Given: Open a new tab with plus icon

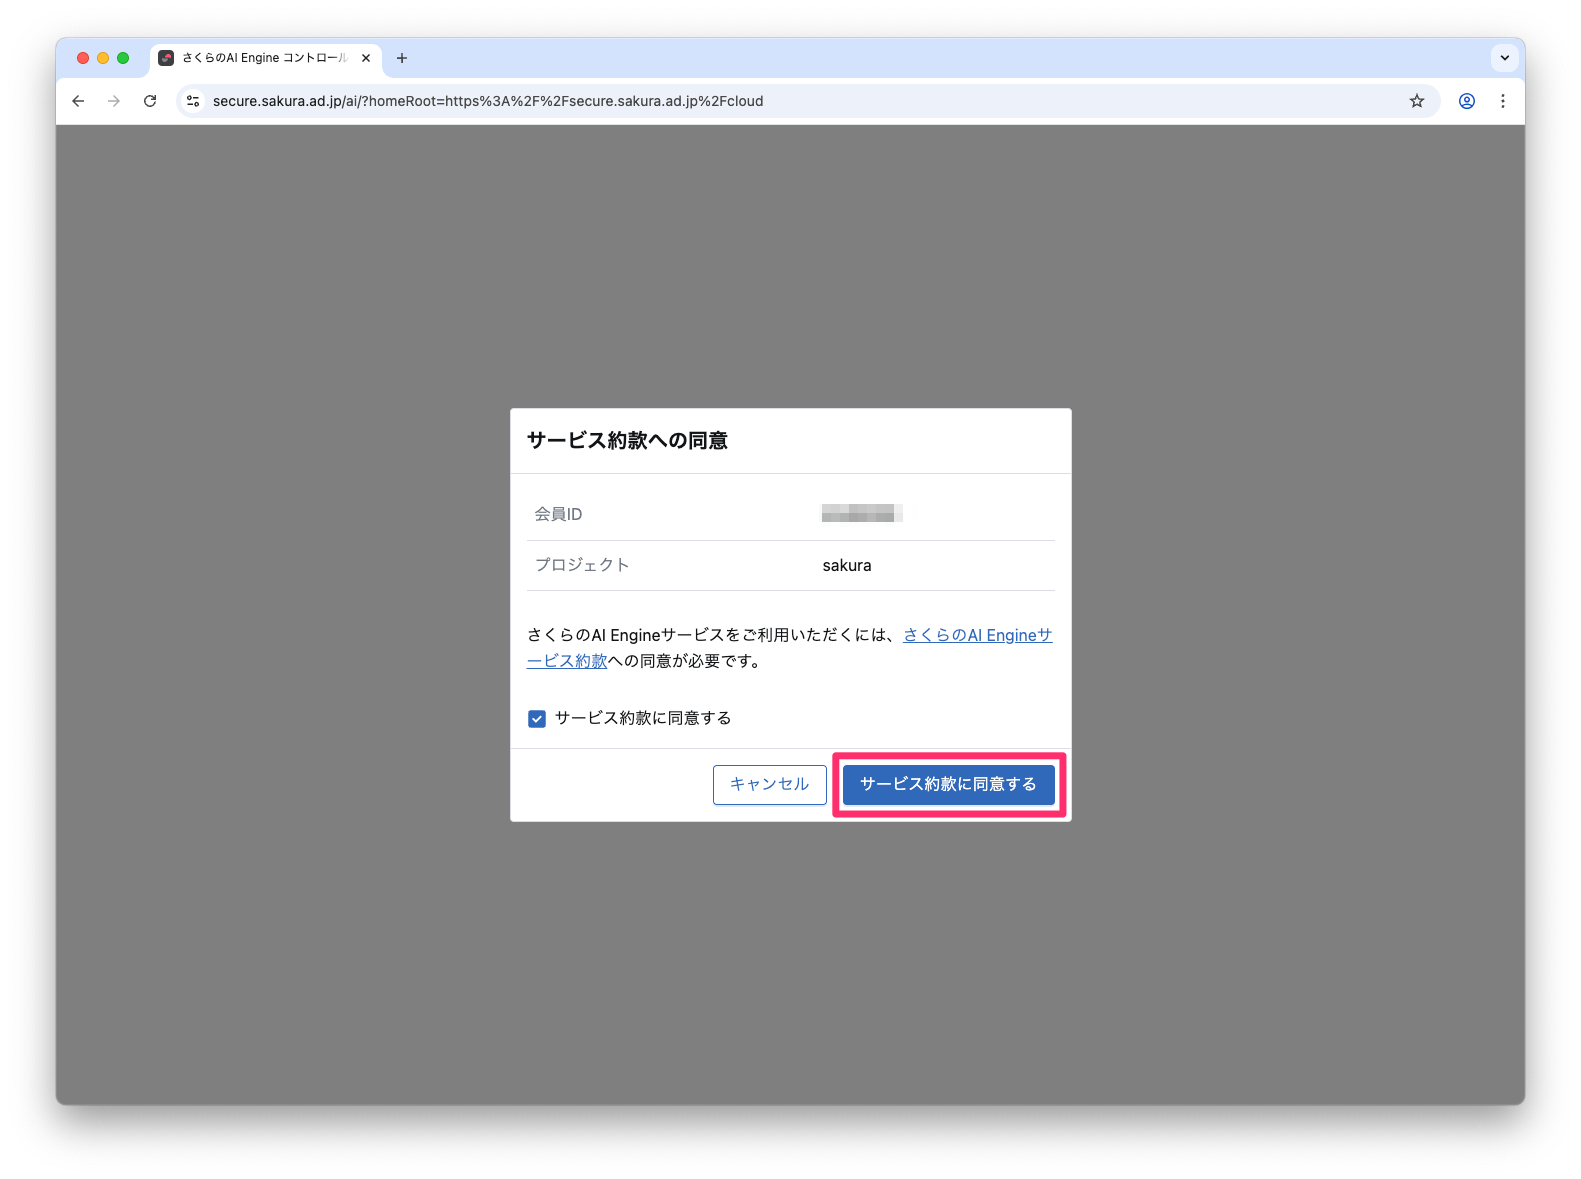Looking at the screenshot, I should coord(402,58).
